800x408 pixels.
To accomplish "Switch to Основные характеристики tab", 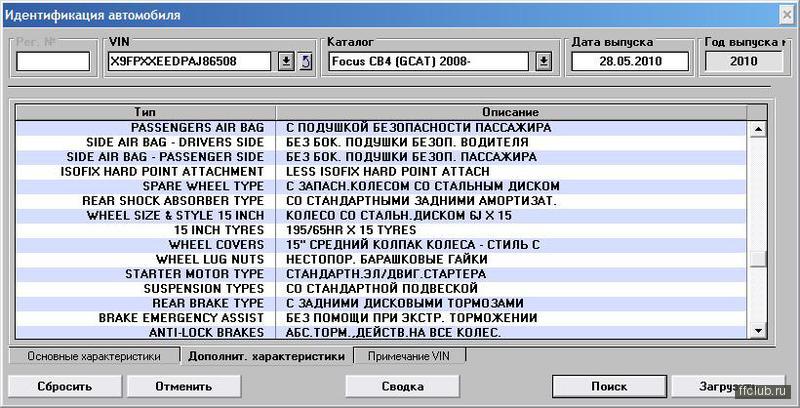I will pos(94,356).
